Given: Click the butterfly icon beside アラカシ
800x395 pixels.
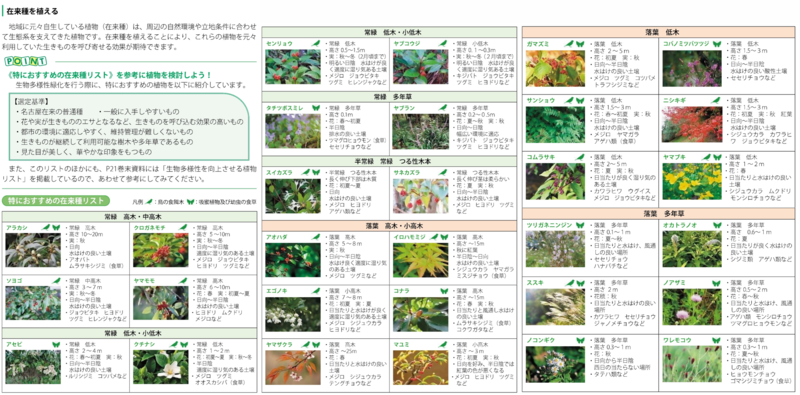Looking at the screenshot, I should click(56, 227).
